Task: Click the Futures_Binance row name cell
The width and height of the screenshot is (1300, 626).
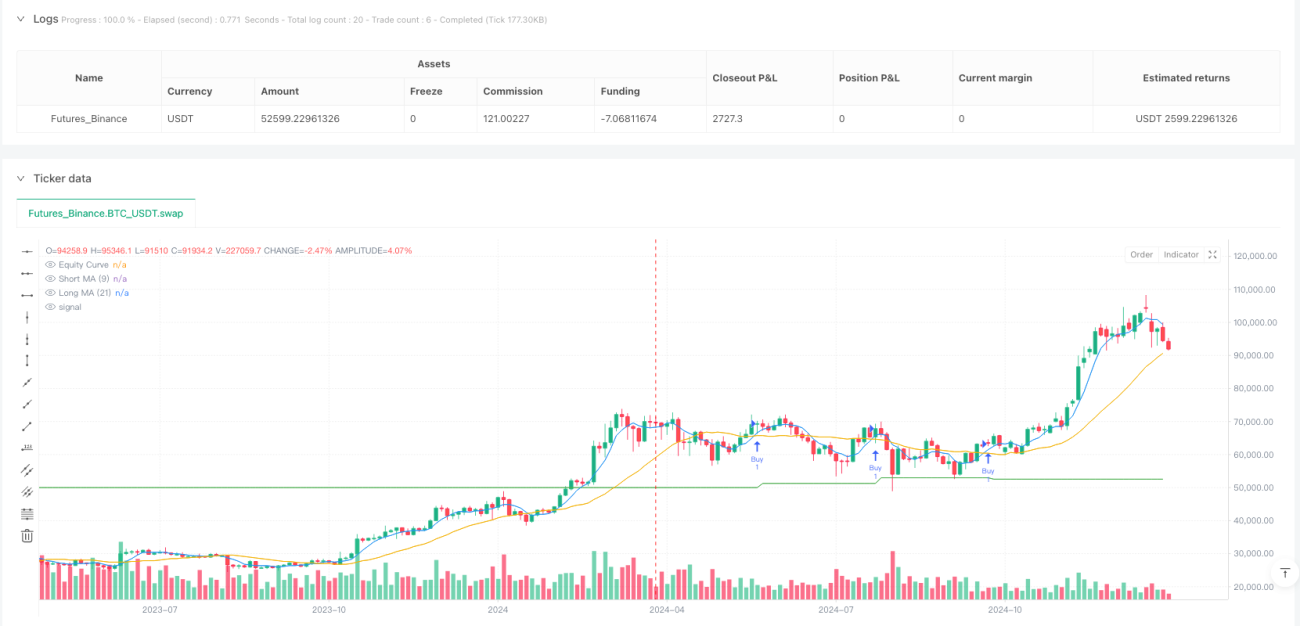Action: [x=89, y=118]
